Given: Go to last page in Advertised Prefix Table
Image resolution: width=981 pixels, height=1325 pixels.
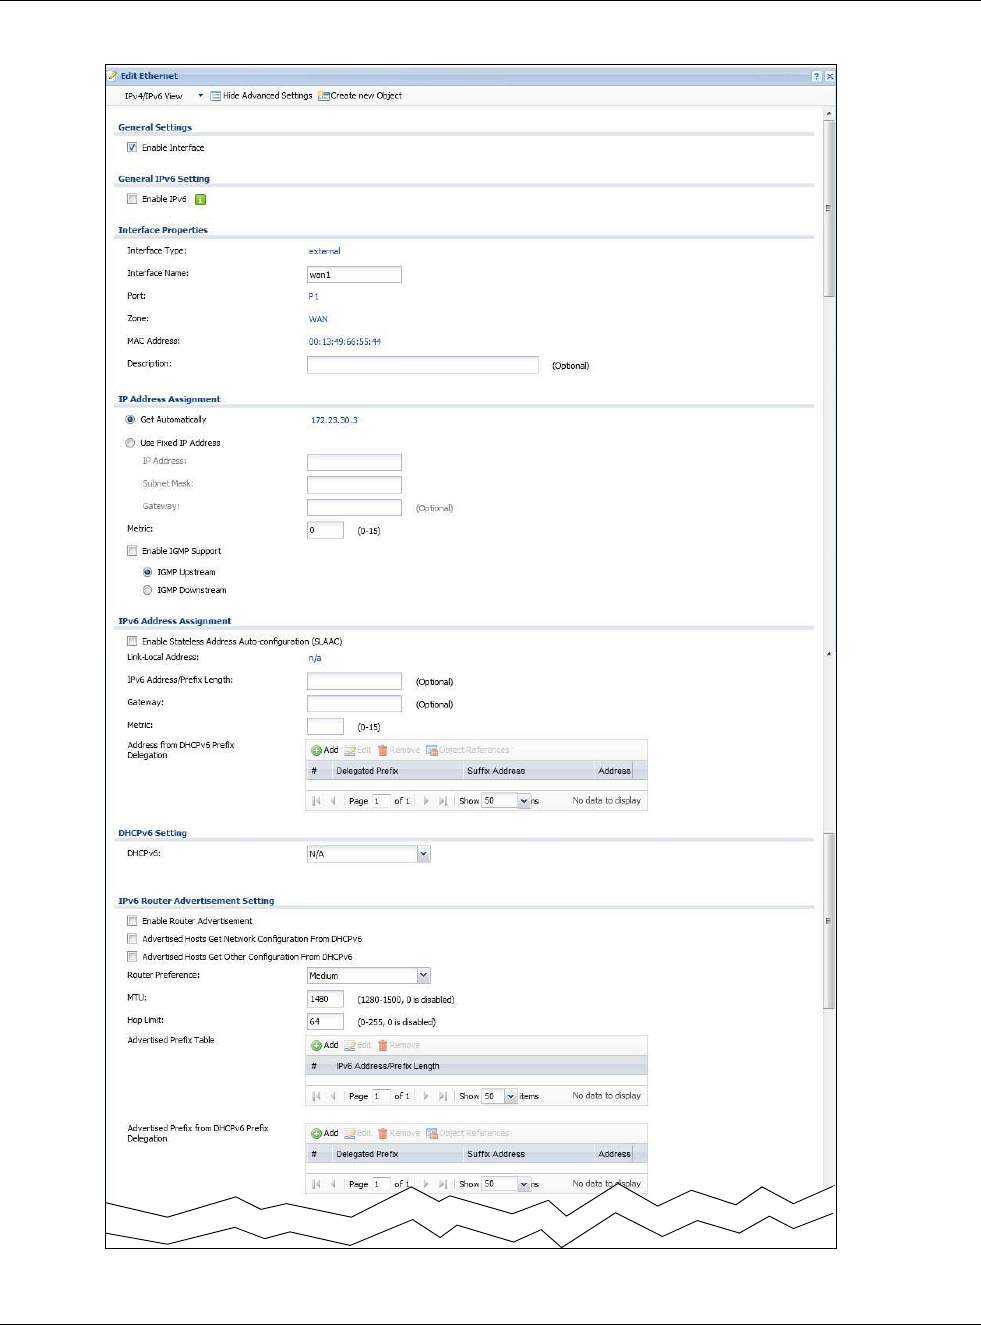Looking at the screenshot, I should pyautogui.click(x=443, y=1096).
